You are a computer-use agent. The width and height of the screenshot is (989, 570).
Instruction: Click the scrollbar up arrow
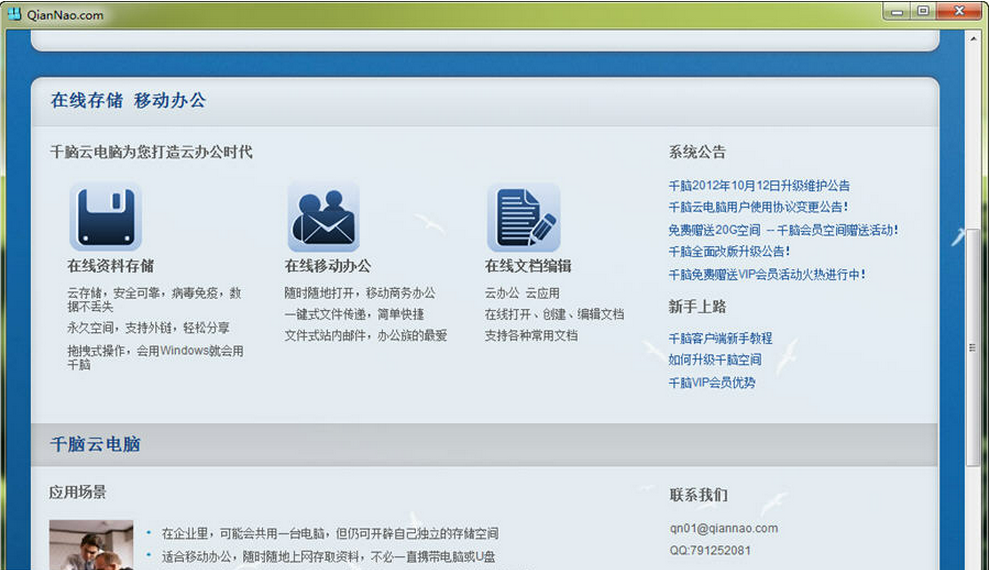tap(973, 38)
